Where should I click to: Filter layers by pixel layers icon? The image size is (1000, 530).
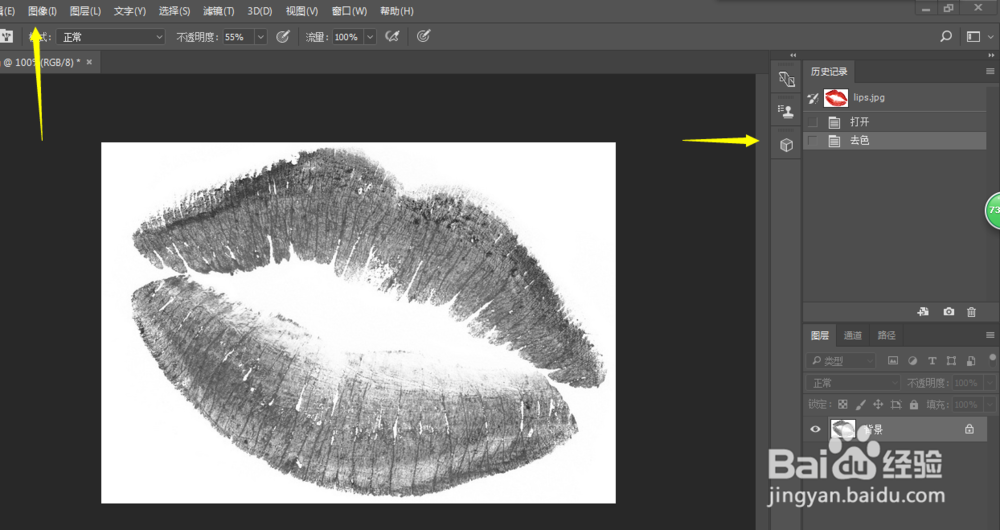[893, 361]
